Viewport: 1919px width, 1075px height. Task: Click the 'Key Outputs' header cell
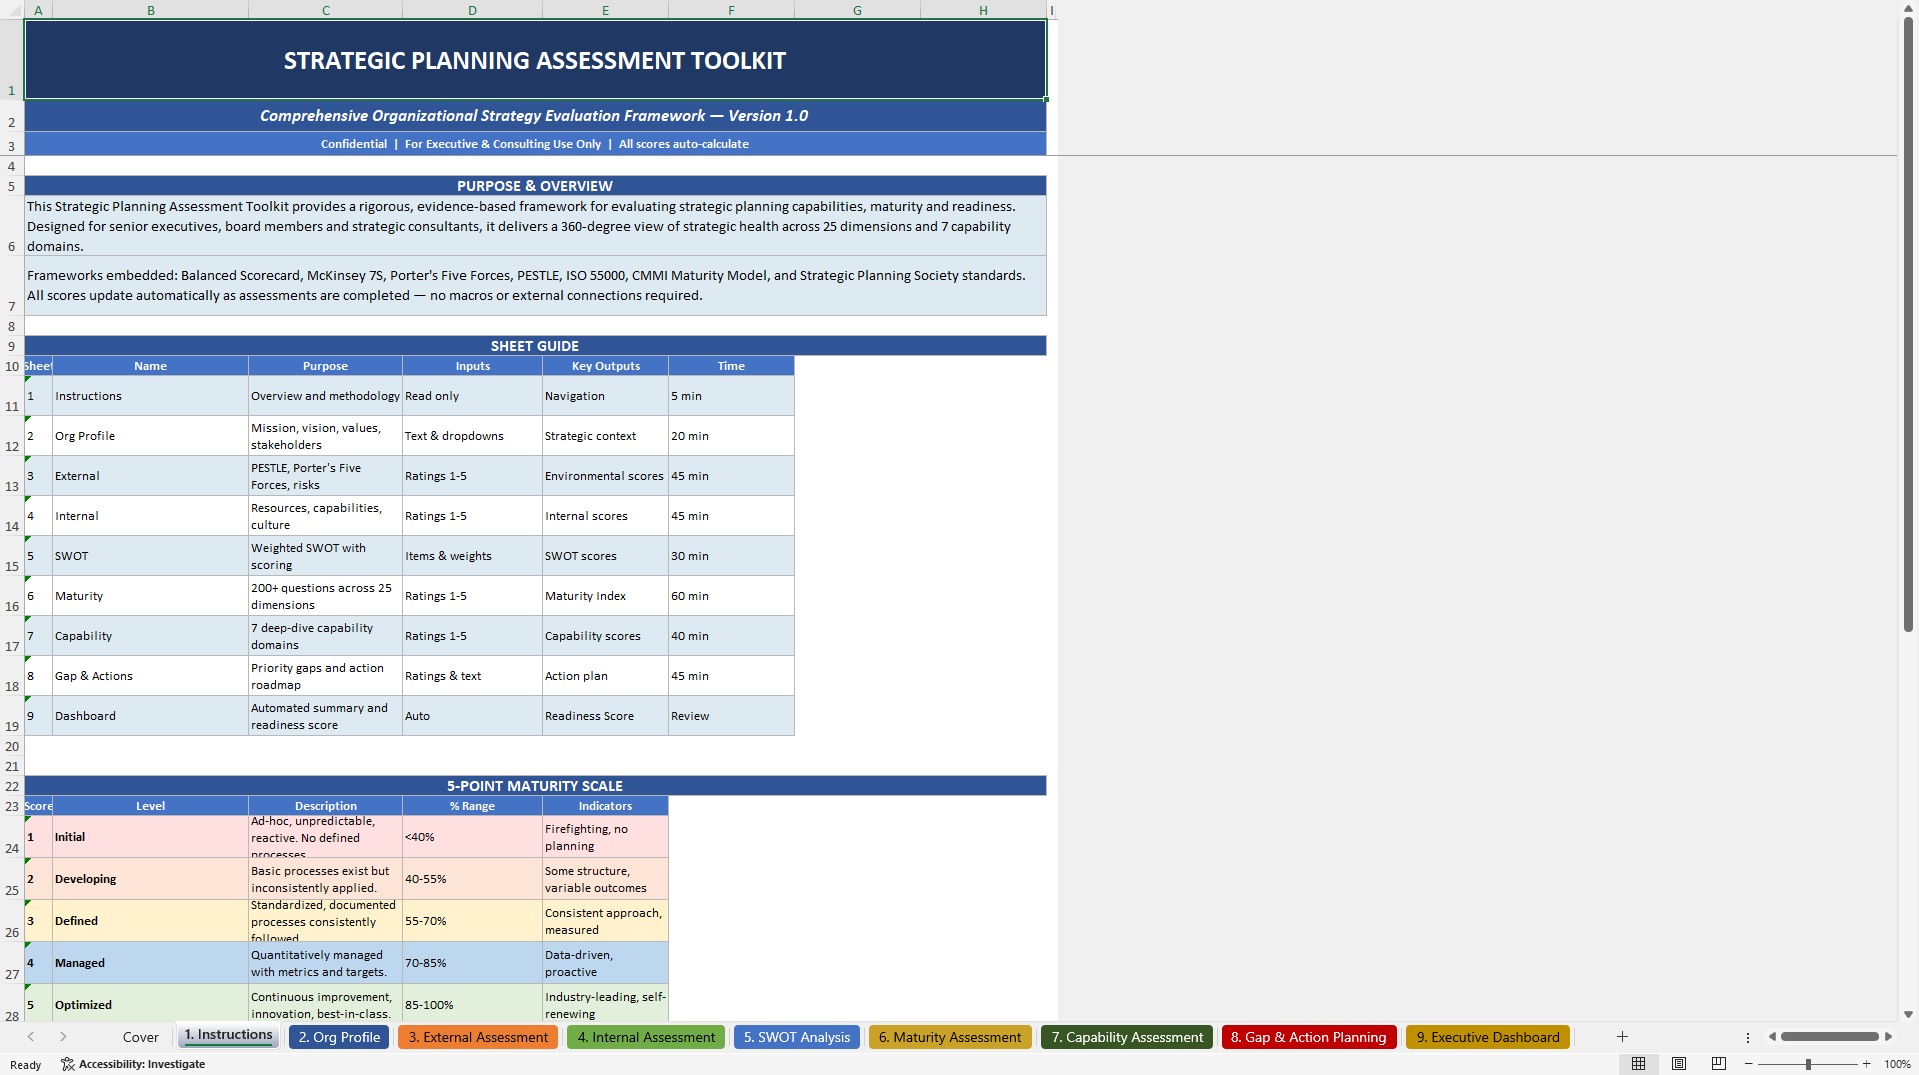(x=605, y=366)
